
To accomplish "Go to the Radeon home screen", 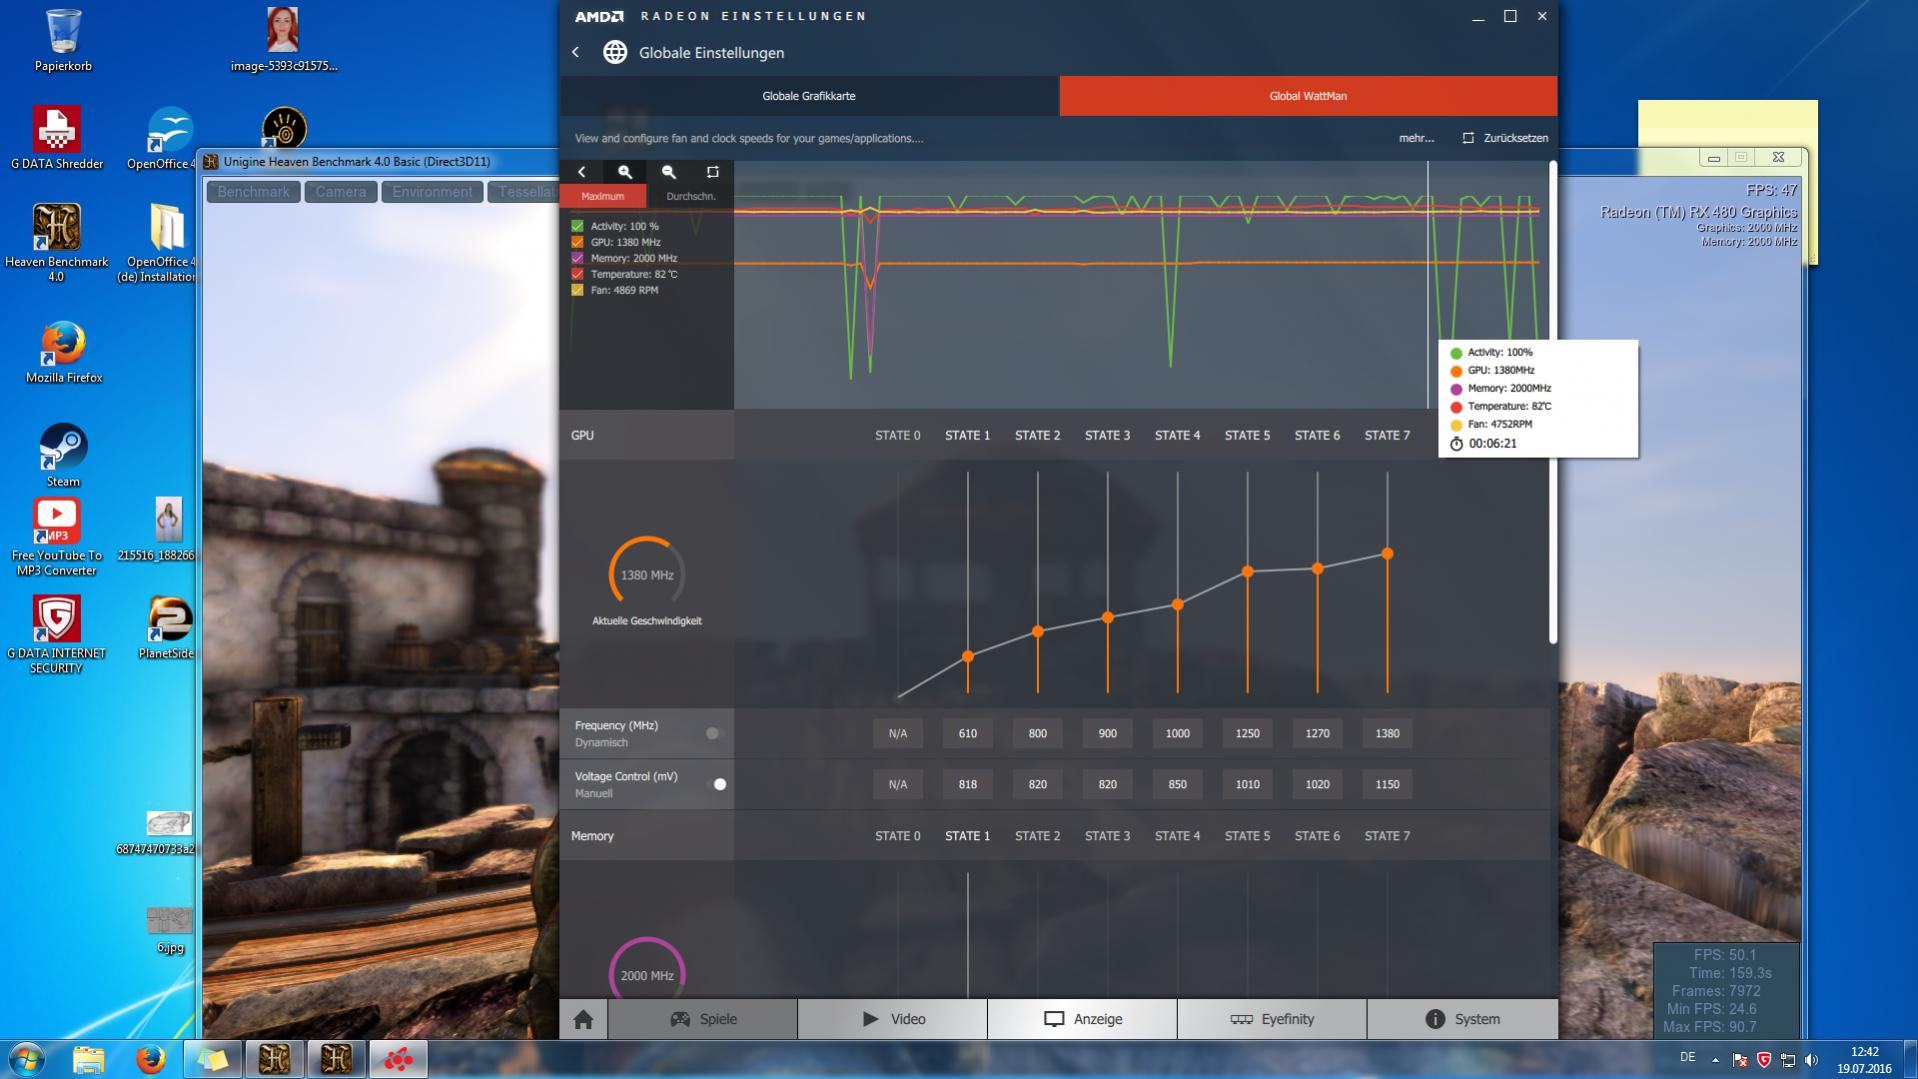I will click(583, 1019).
